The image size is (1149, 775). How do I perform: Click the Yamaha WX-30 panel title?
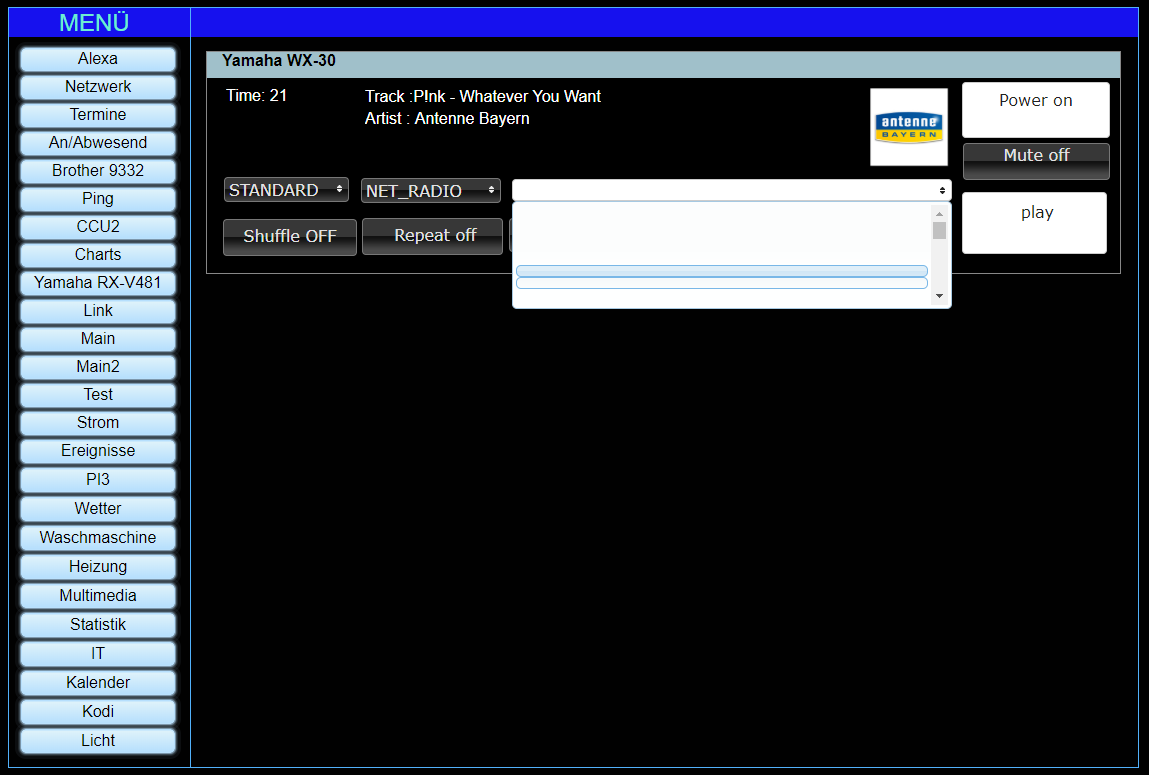[278, 61]
